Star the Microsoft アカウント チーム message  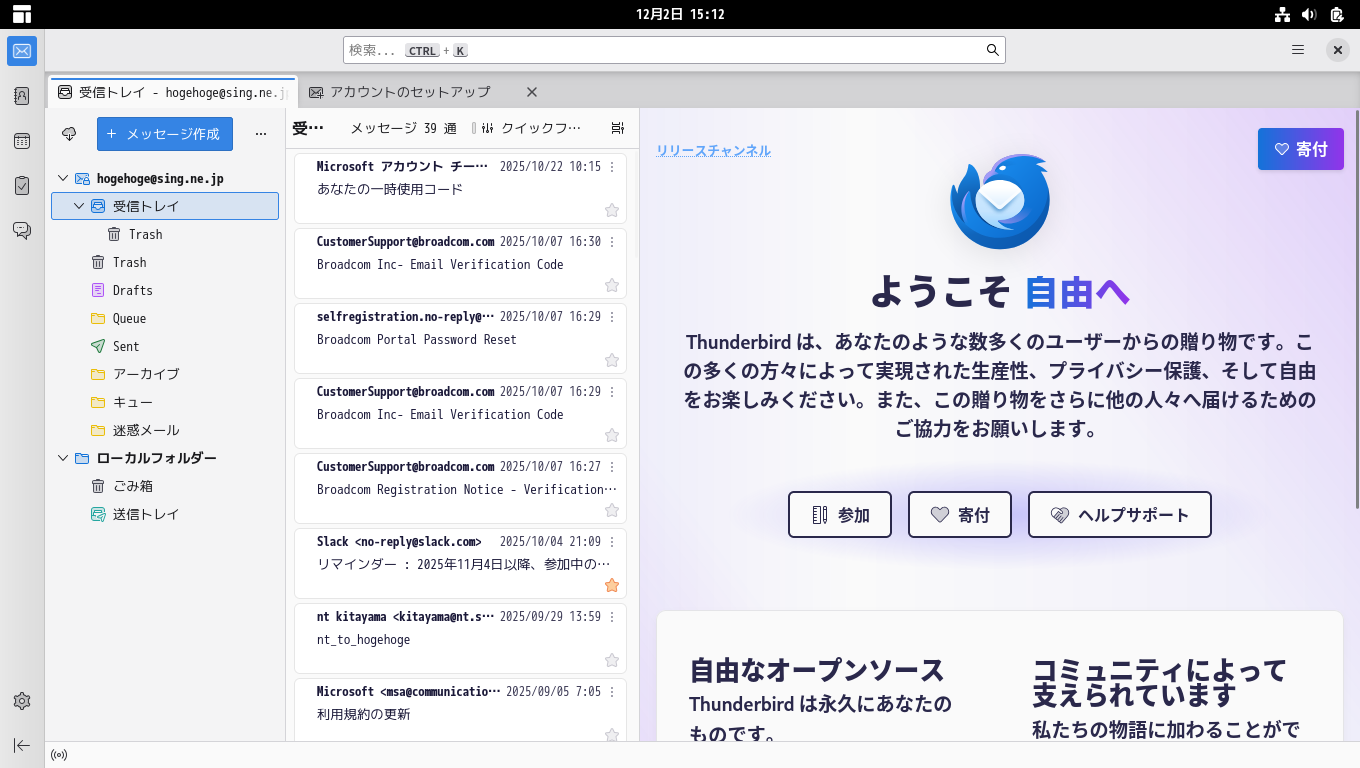click(611, 210)
